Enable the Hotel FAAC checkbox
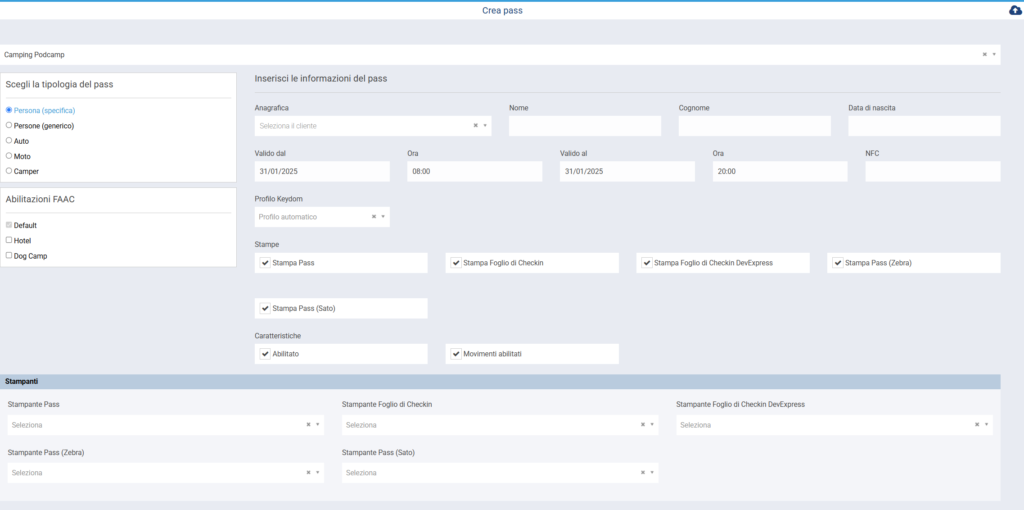Viewport: 1024px width, 510px height. (x=9, y=240)
